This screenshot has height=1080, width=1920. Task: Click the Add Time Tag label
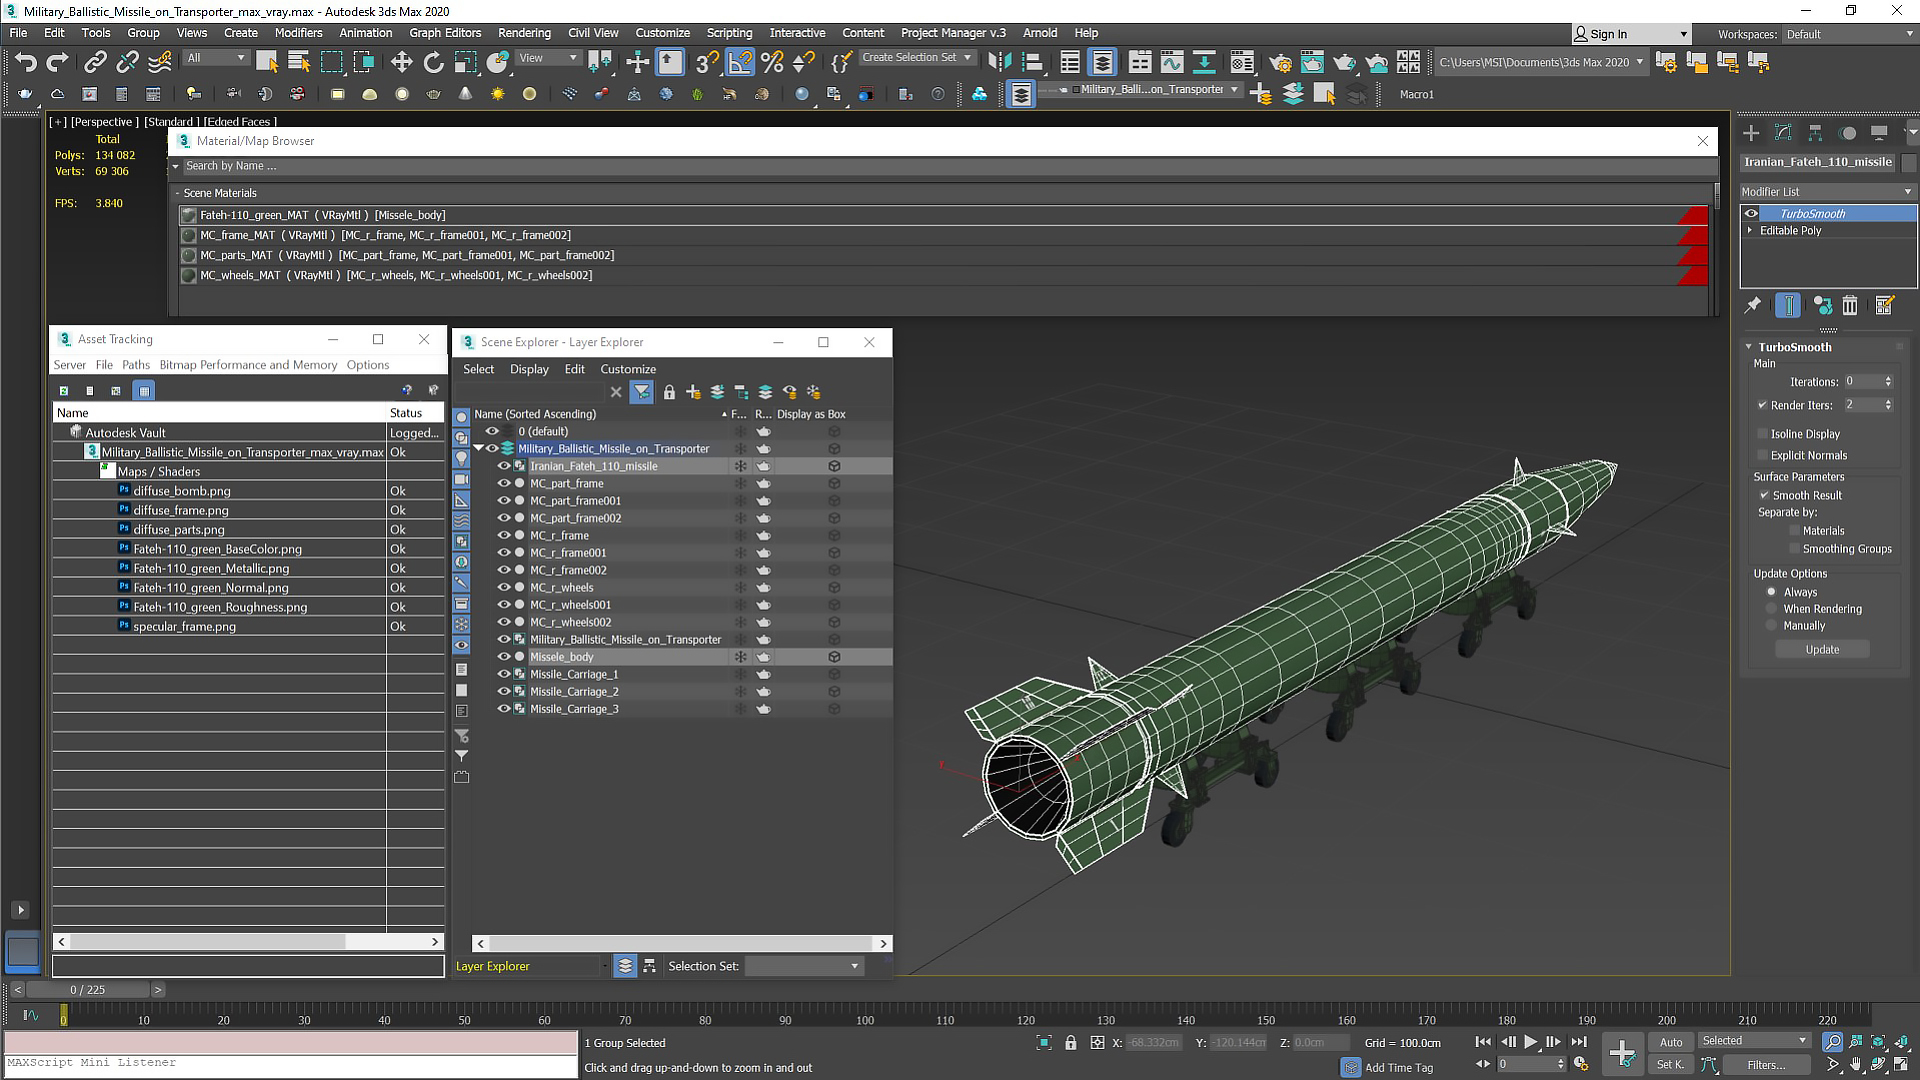pyautogui.click(x=1399, y=1068)
